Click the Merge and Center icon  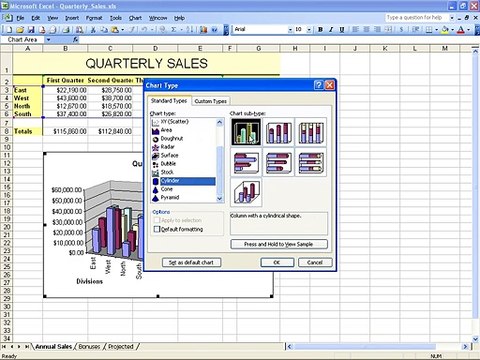click(x=388, y=30)
